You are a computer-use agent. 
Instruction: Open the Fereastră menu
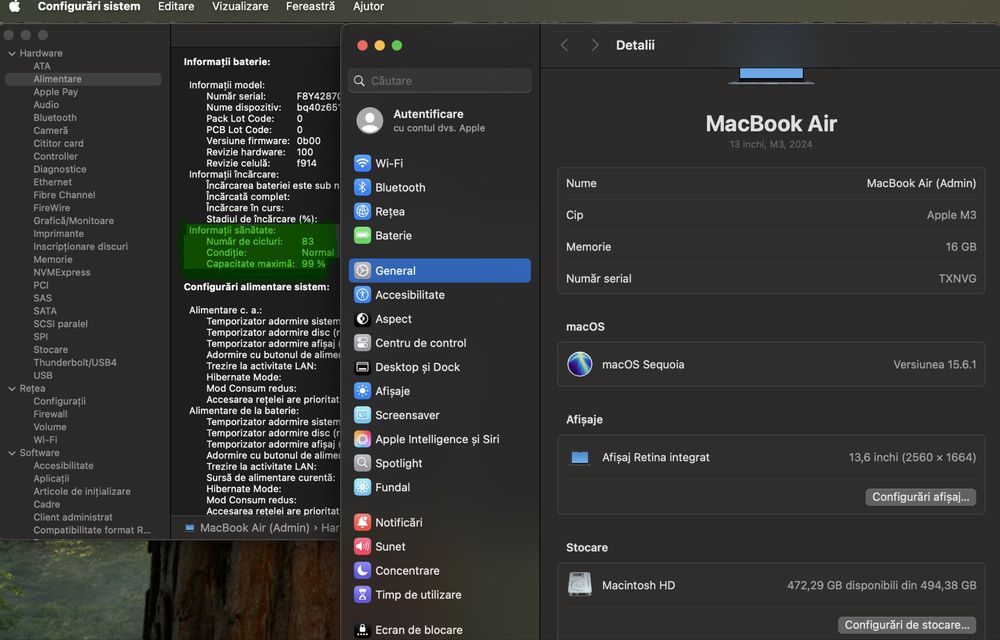click(x=311, y=6)
